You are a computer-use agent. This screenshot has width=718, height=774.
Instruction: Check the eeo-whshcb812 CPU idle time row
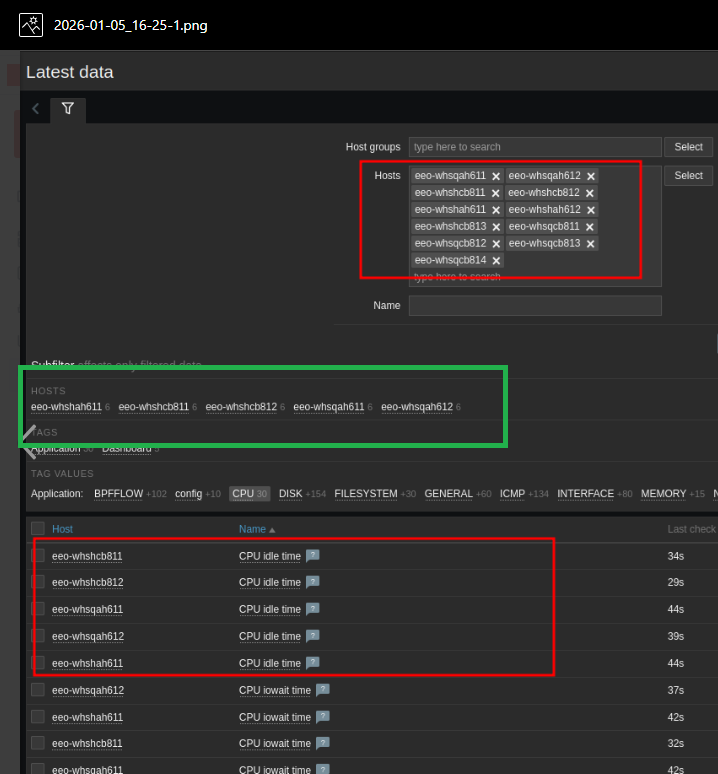(x=38, y=582)
